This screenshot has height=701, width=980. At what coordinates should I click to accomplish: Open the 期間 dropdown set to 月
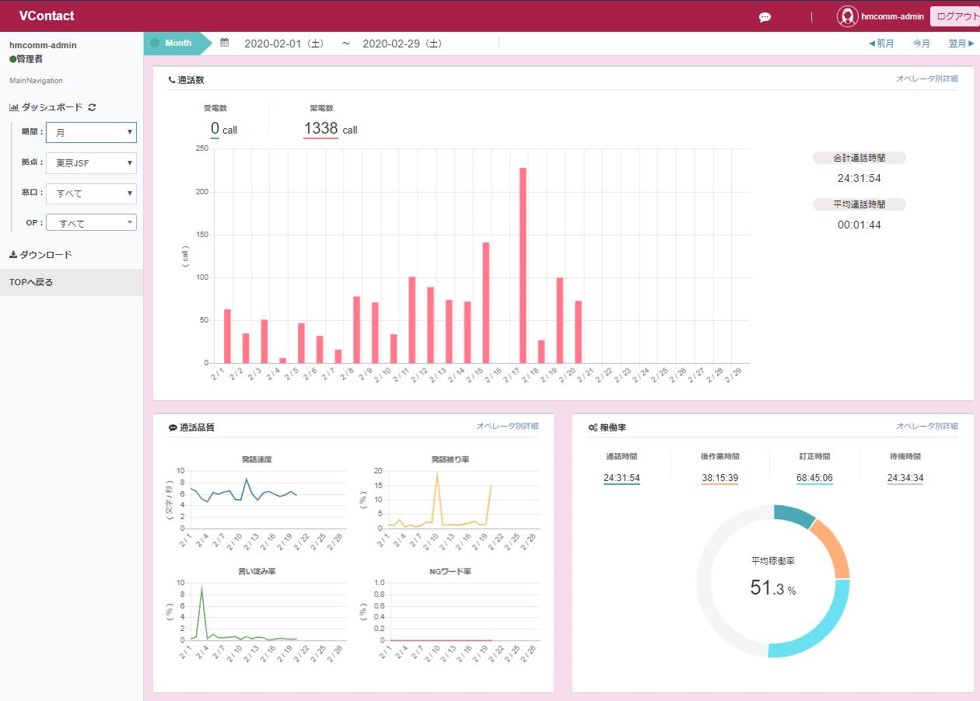[x=91, y=132]
